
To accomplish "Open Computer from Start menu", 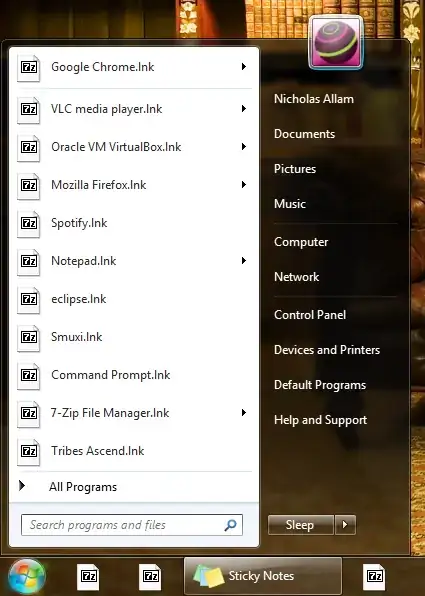I will [301, 242].
